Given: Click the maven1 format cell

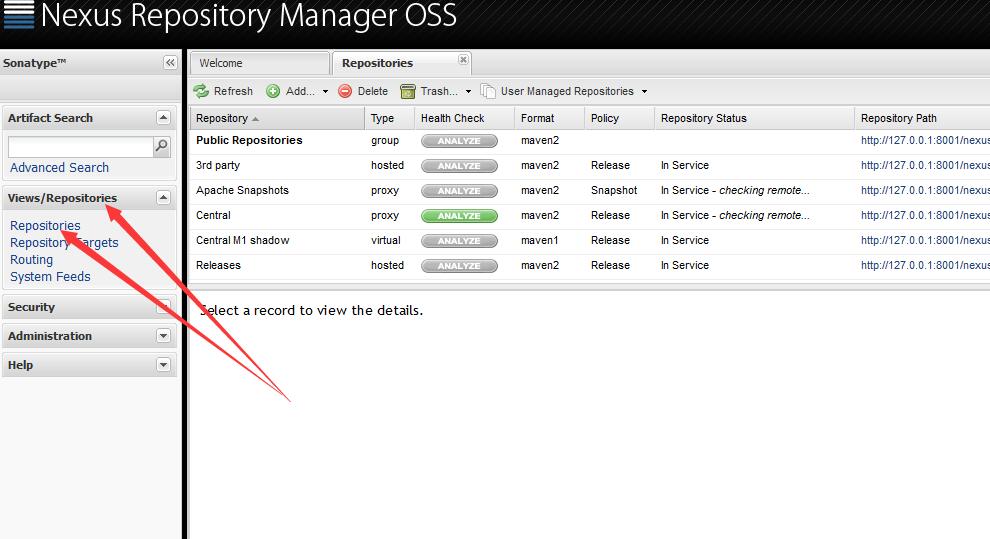Looking at the screenshot, I should click(x=540, y=240).
